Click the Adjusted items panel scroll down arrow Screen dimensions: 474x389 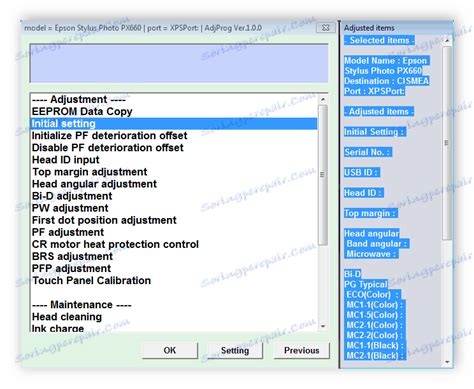click(447, 362)
